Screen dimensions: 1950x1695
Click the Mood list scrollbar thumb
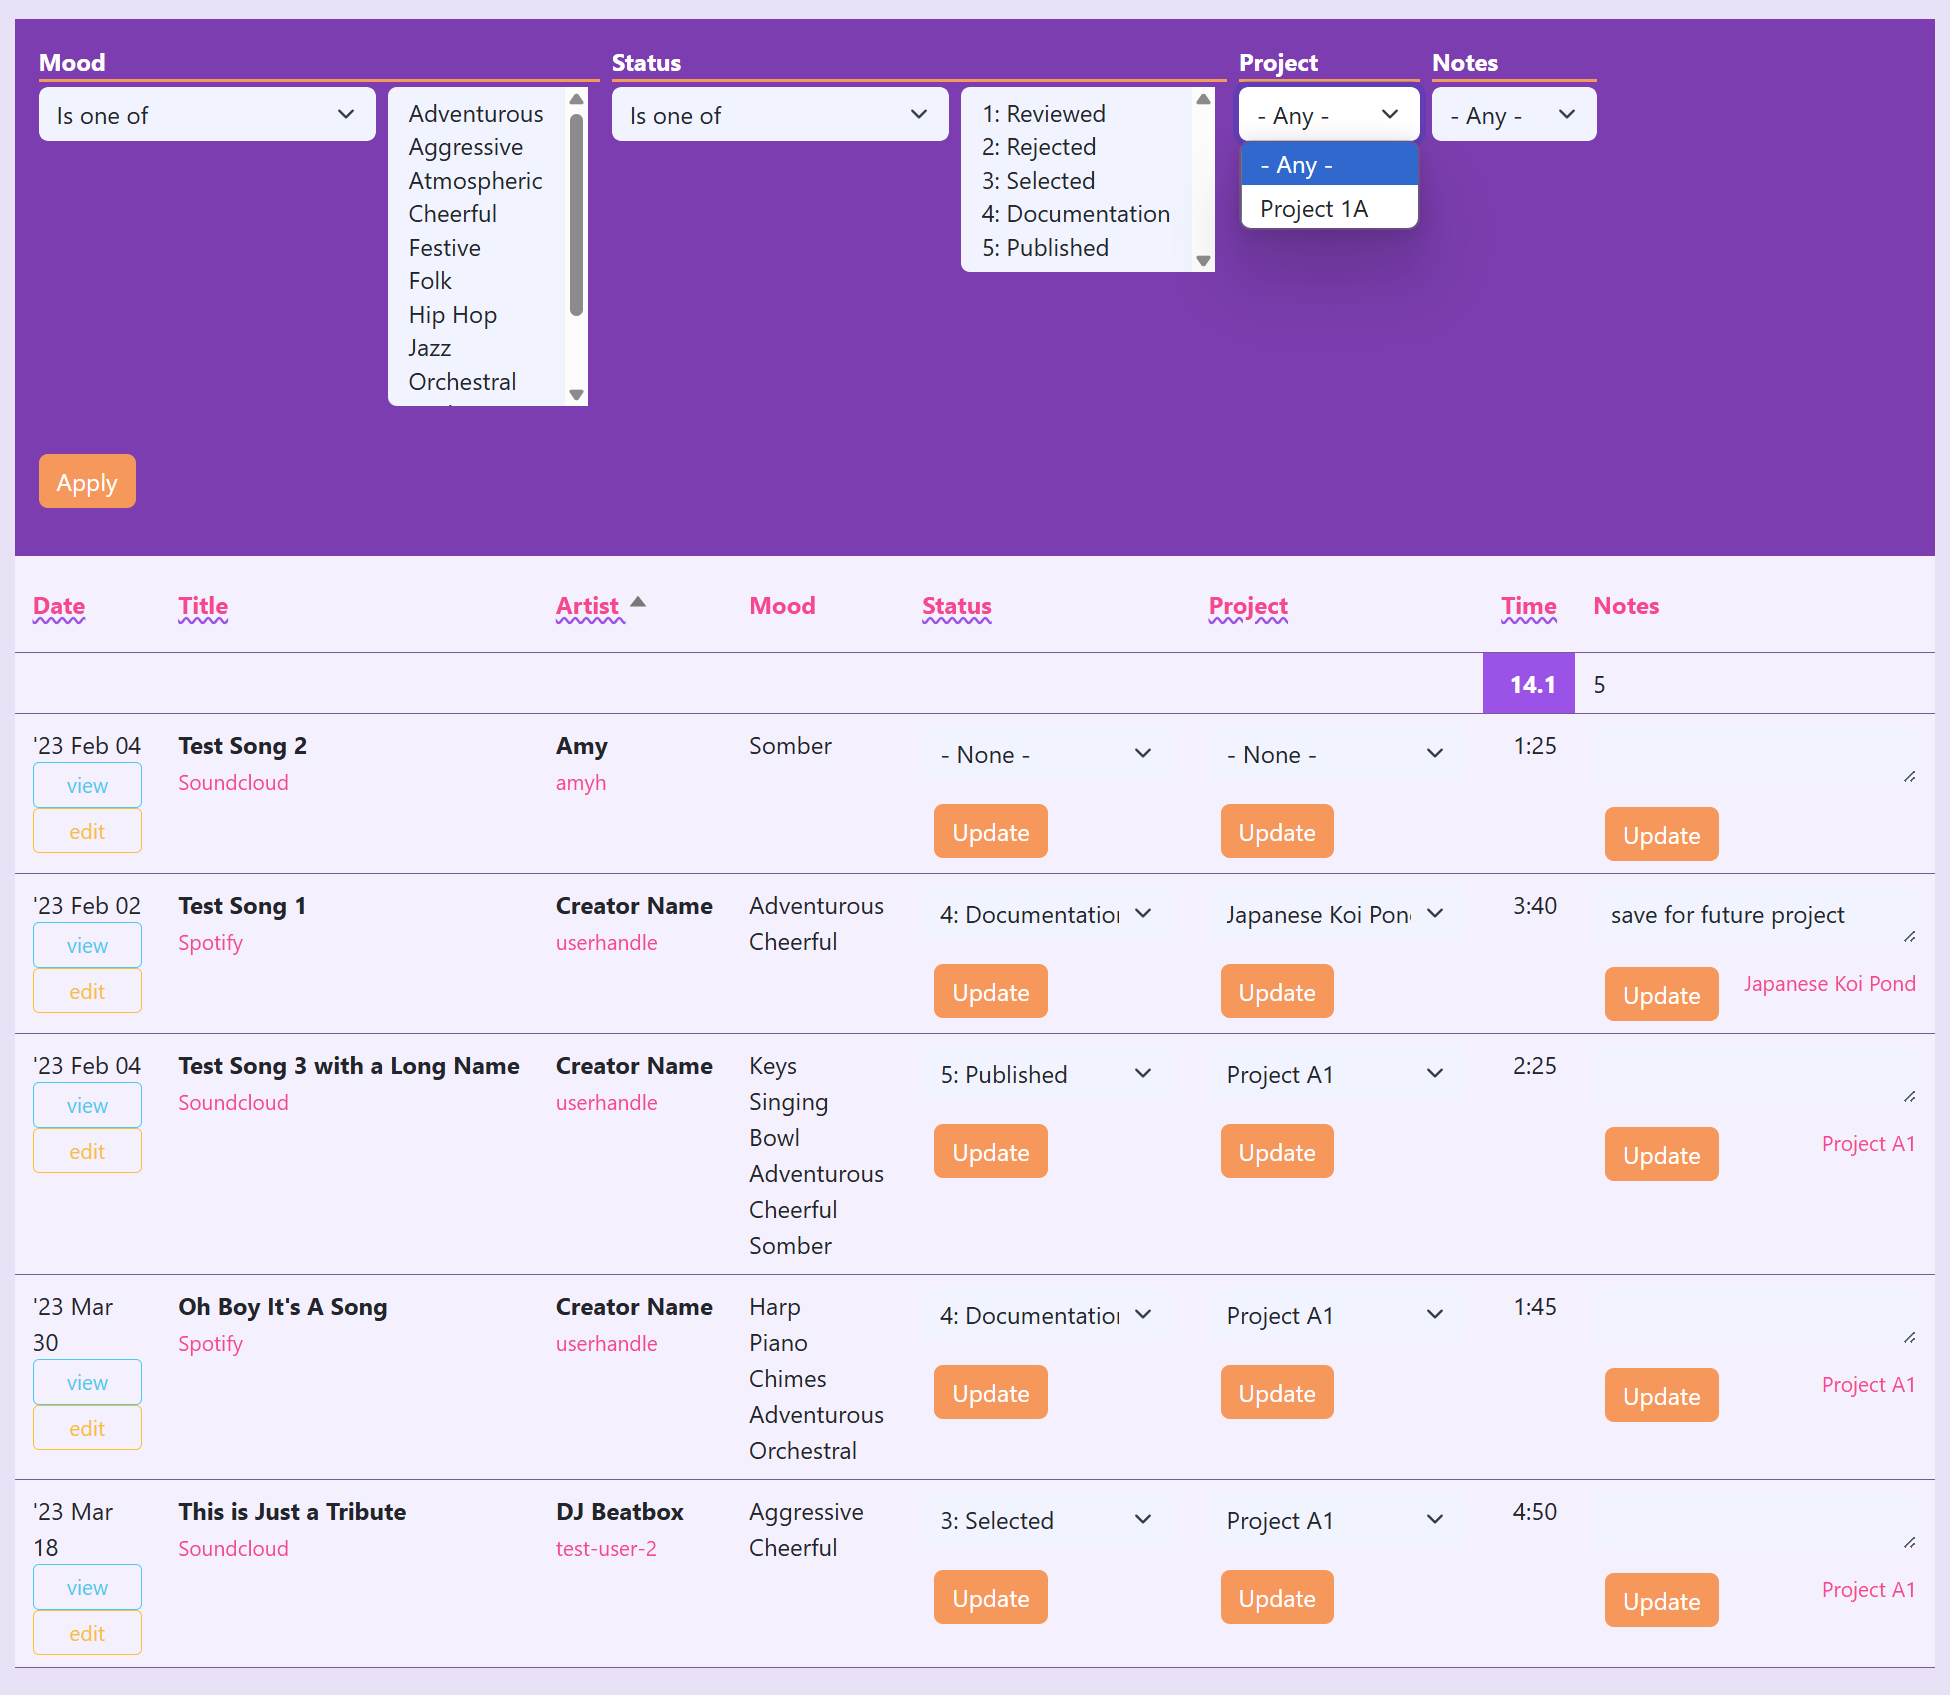pos(576,214)
